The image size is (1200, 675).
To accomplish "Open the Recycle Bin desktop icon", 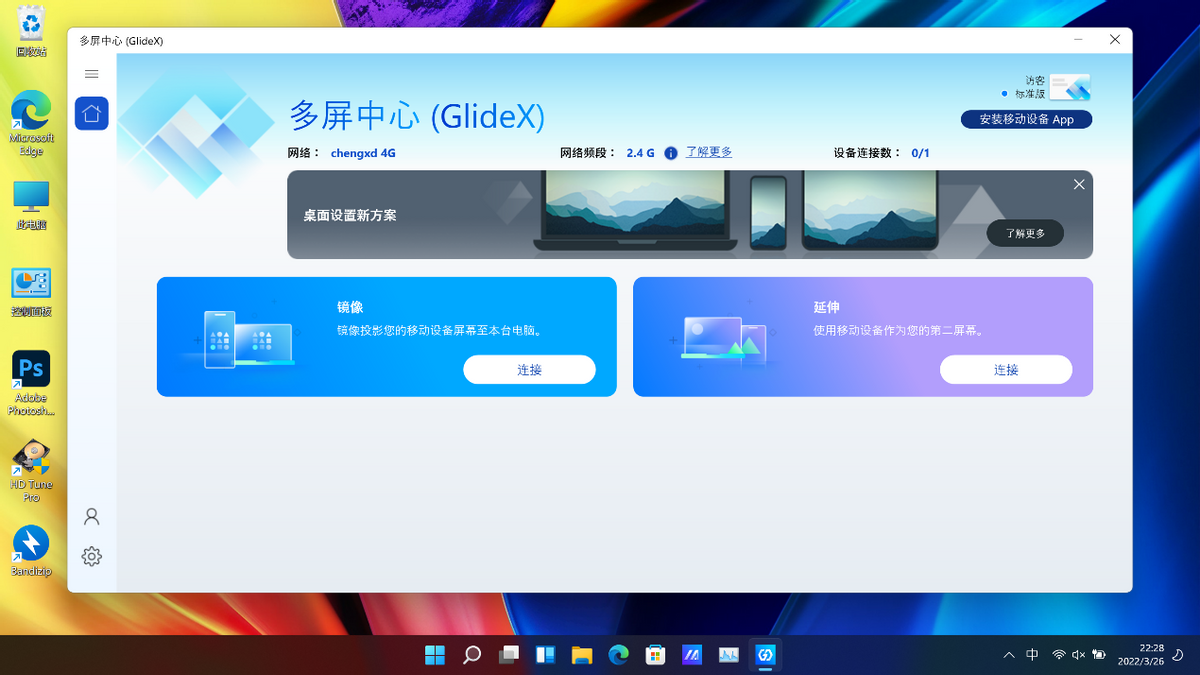I will [31, 30].
